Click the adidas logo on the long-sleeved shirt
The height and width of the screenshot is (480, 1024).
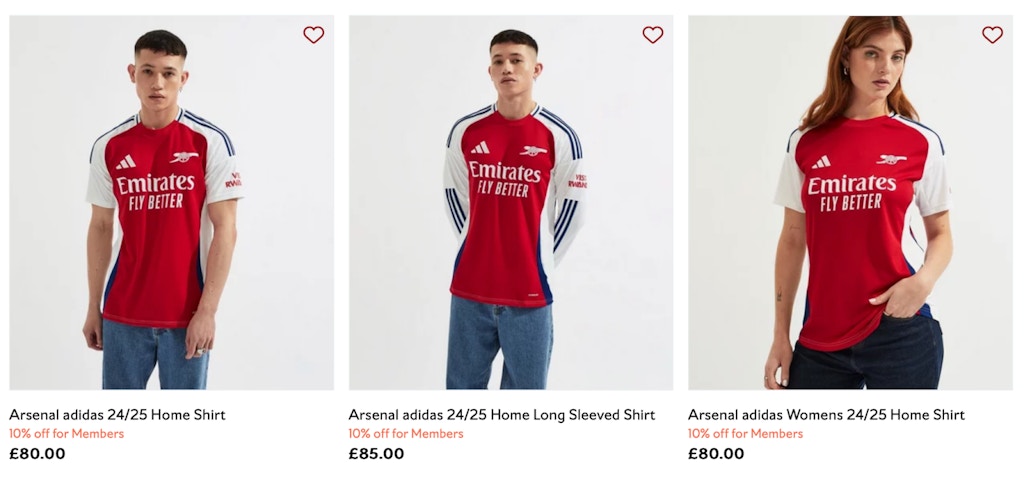(481, 148)
